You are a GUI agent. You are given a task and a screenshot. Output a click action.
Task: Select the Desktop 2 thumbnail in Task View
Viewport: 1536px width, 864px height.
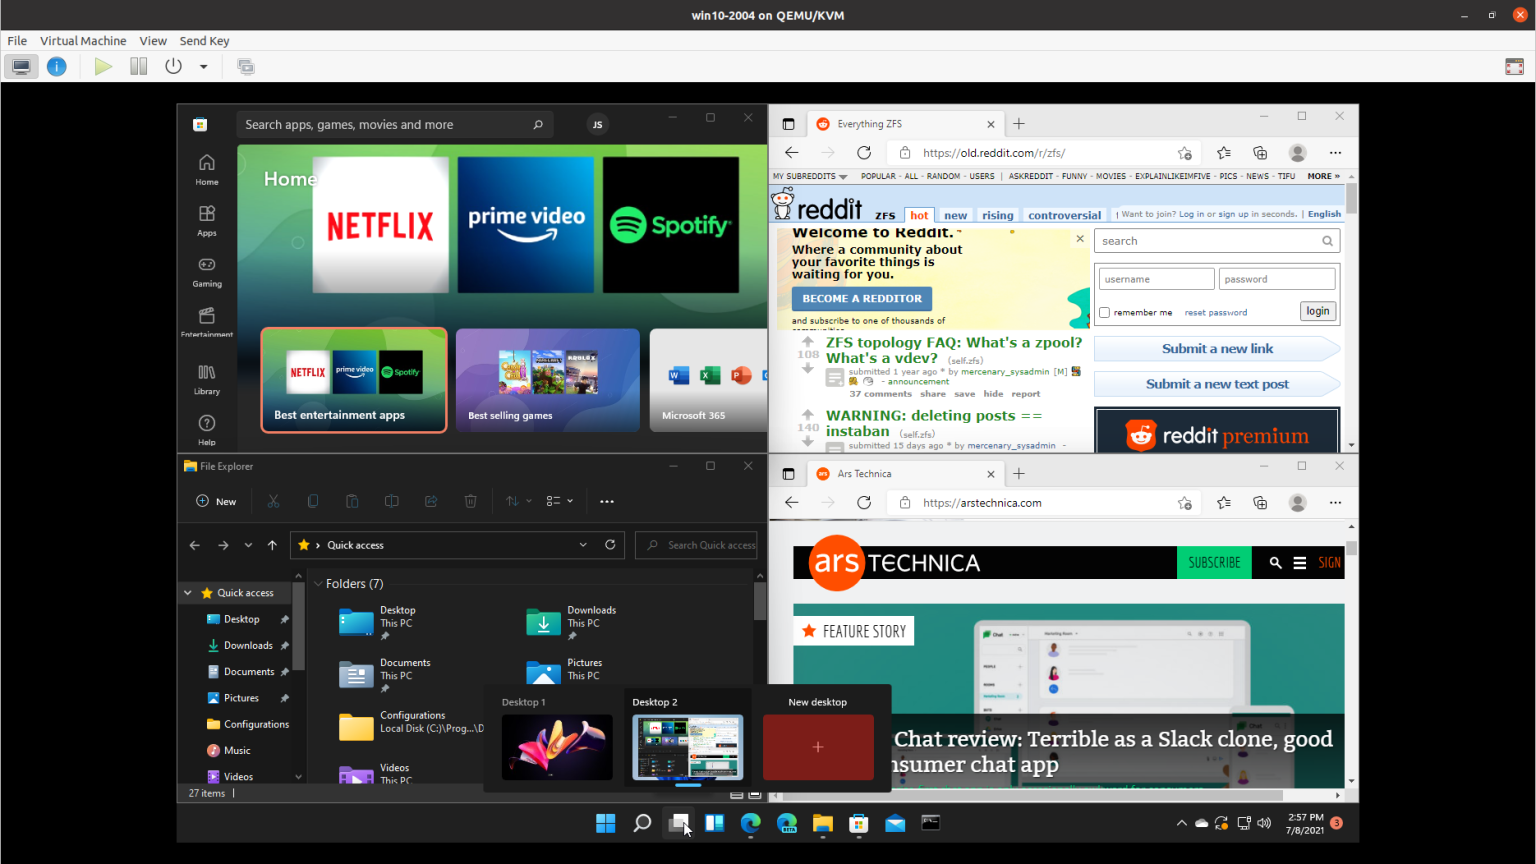pyautogui.click(x=687, y=745)
